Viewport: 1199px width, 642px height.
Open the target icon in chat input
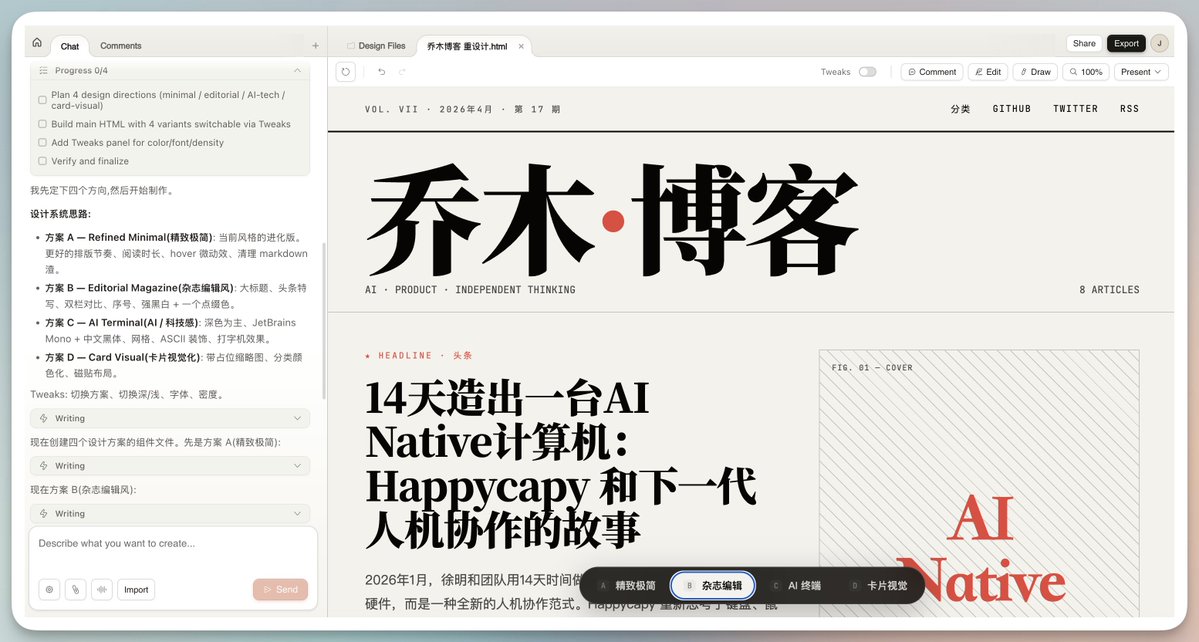(x=49, y=589)
